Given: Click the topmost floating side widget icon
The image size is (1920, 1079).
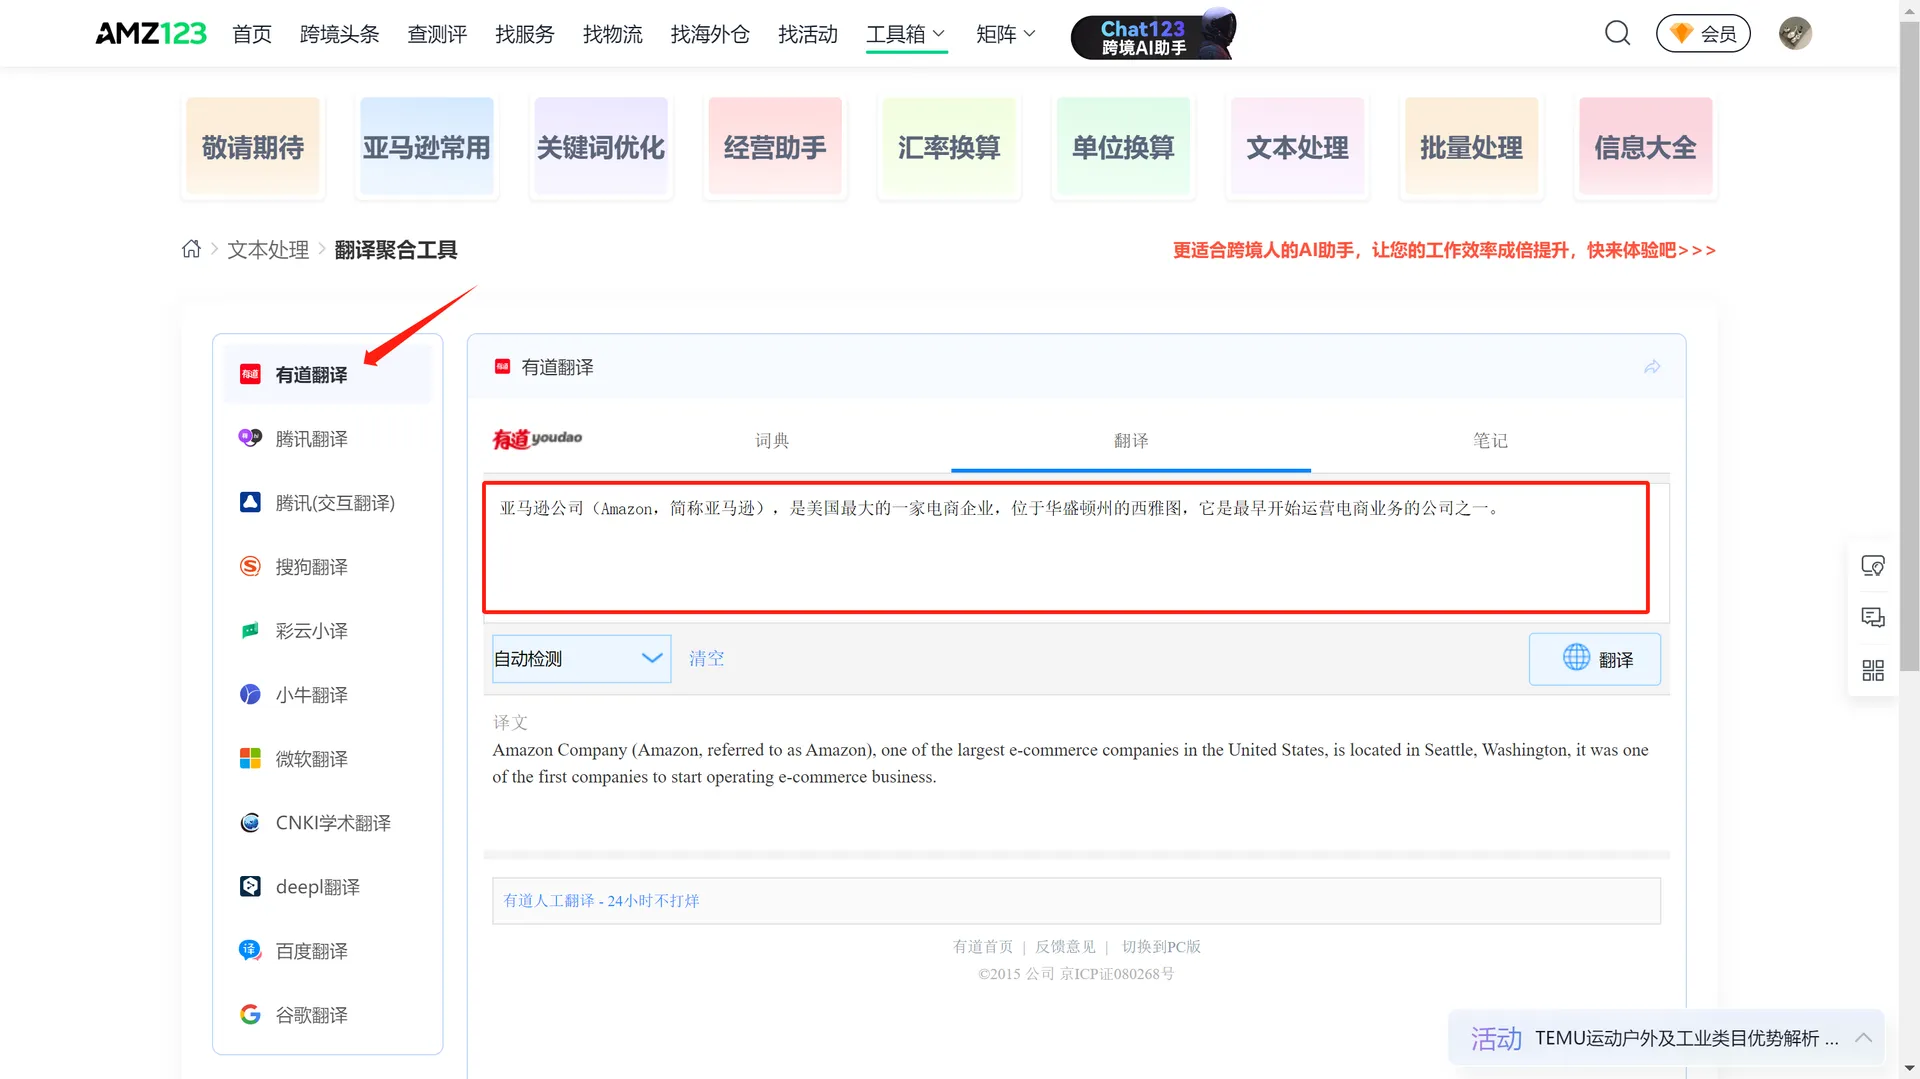Looking at the screenshot, I should pos(1873,566).
